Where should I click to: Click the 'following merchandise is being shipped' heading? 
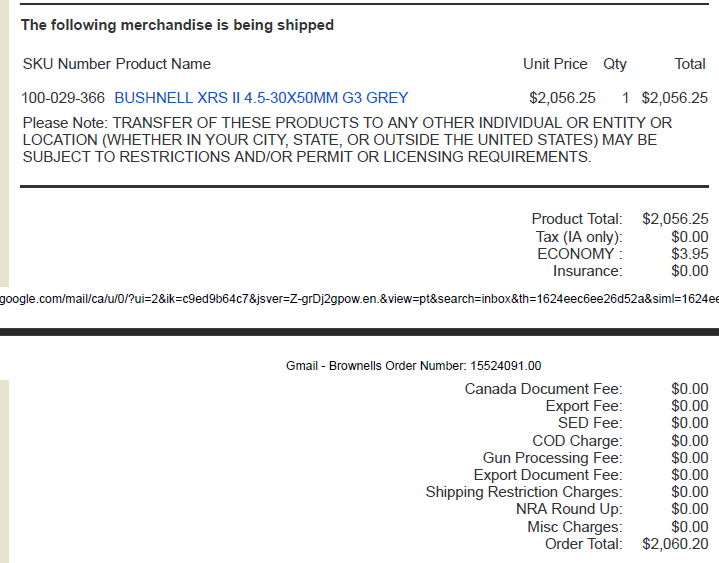(177, 25)
